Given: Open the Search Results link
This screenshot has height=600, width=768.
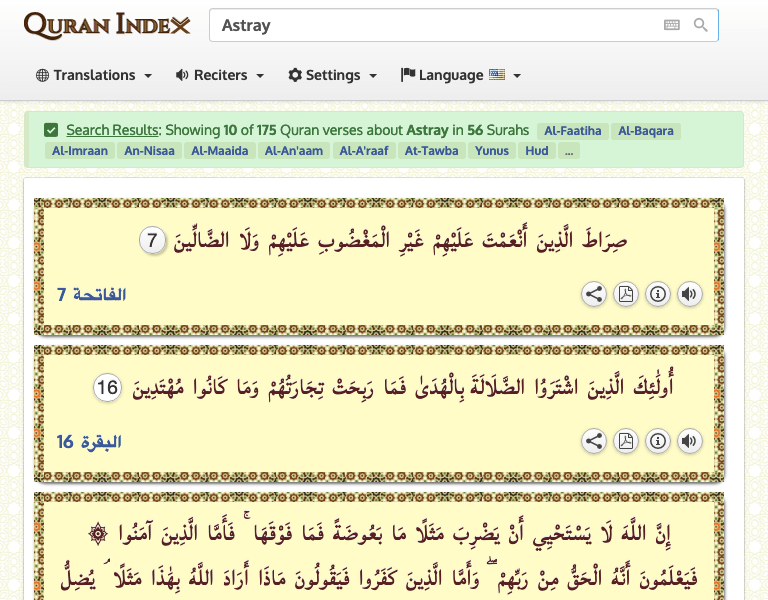Looking at the screenshot, I should click(x=113, y=130).
